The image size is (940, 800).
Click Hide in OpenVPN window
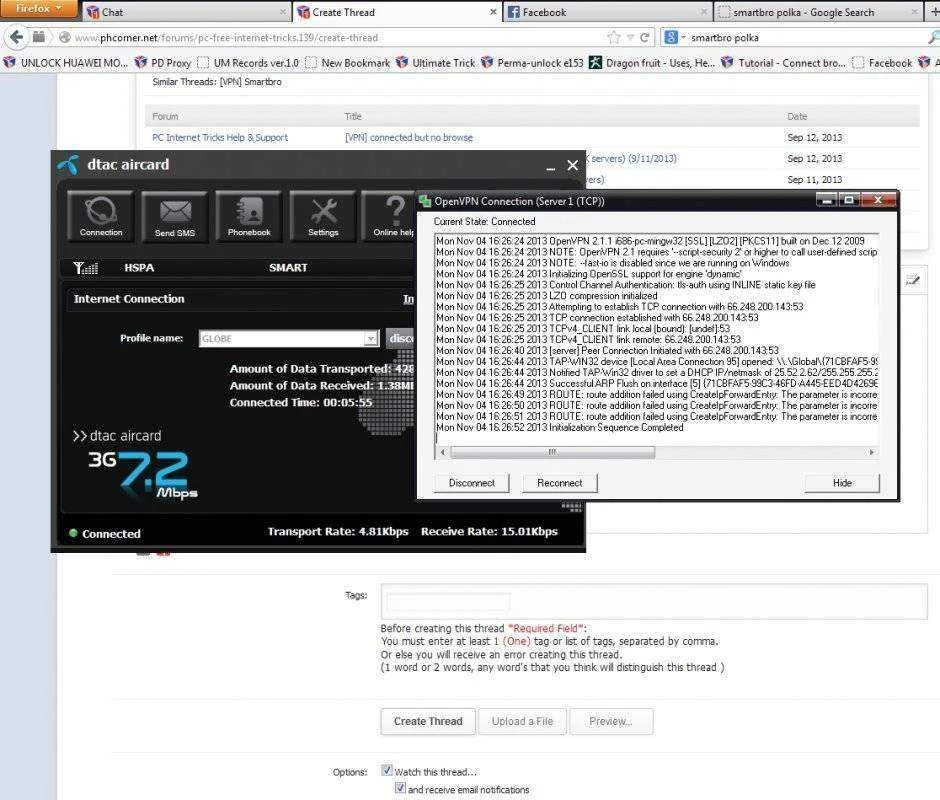click(x=842, y=483)
